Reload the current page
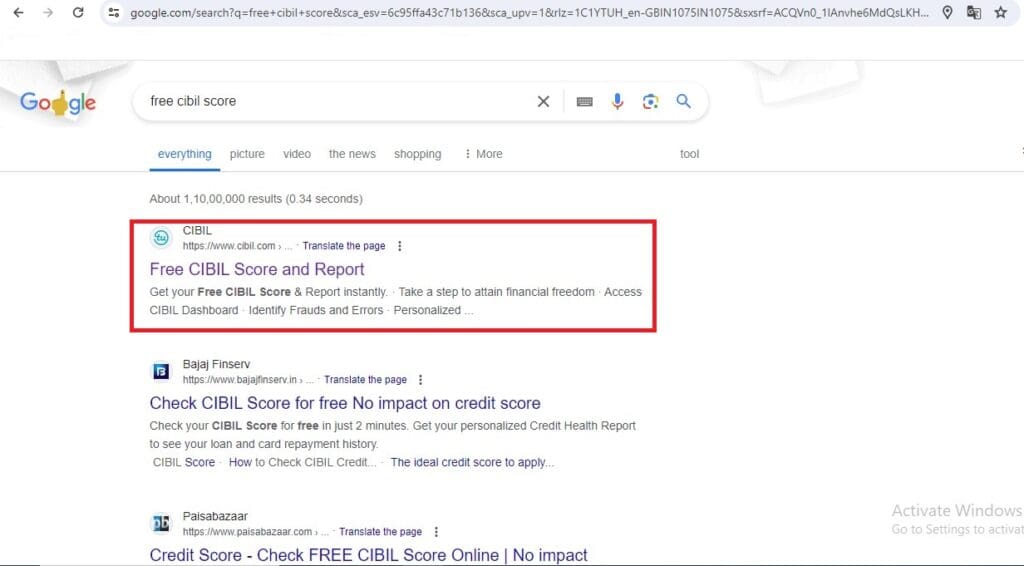Viewport: 1024px width, 566px height. pyautogui.click(x=78, y=12)
